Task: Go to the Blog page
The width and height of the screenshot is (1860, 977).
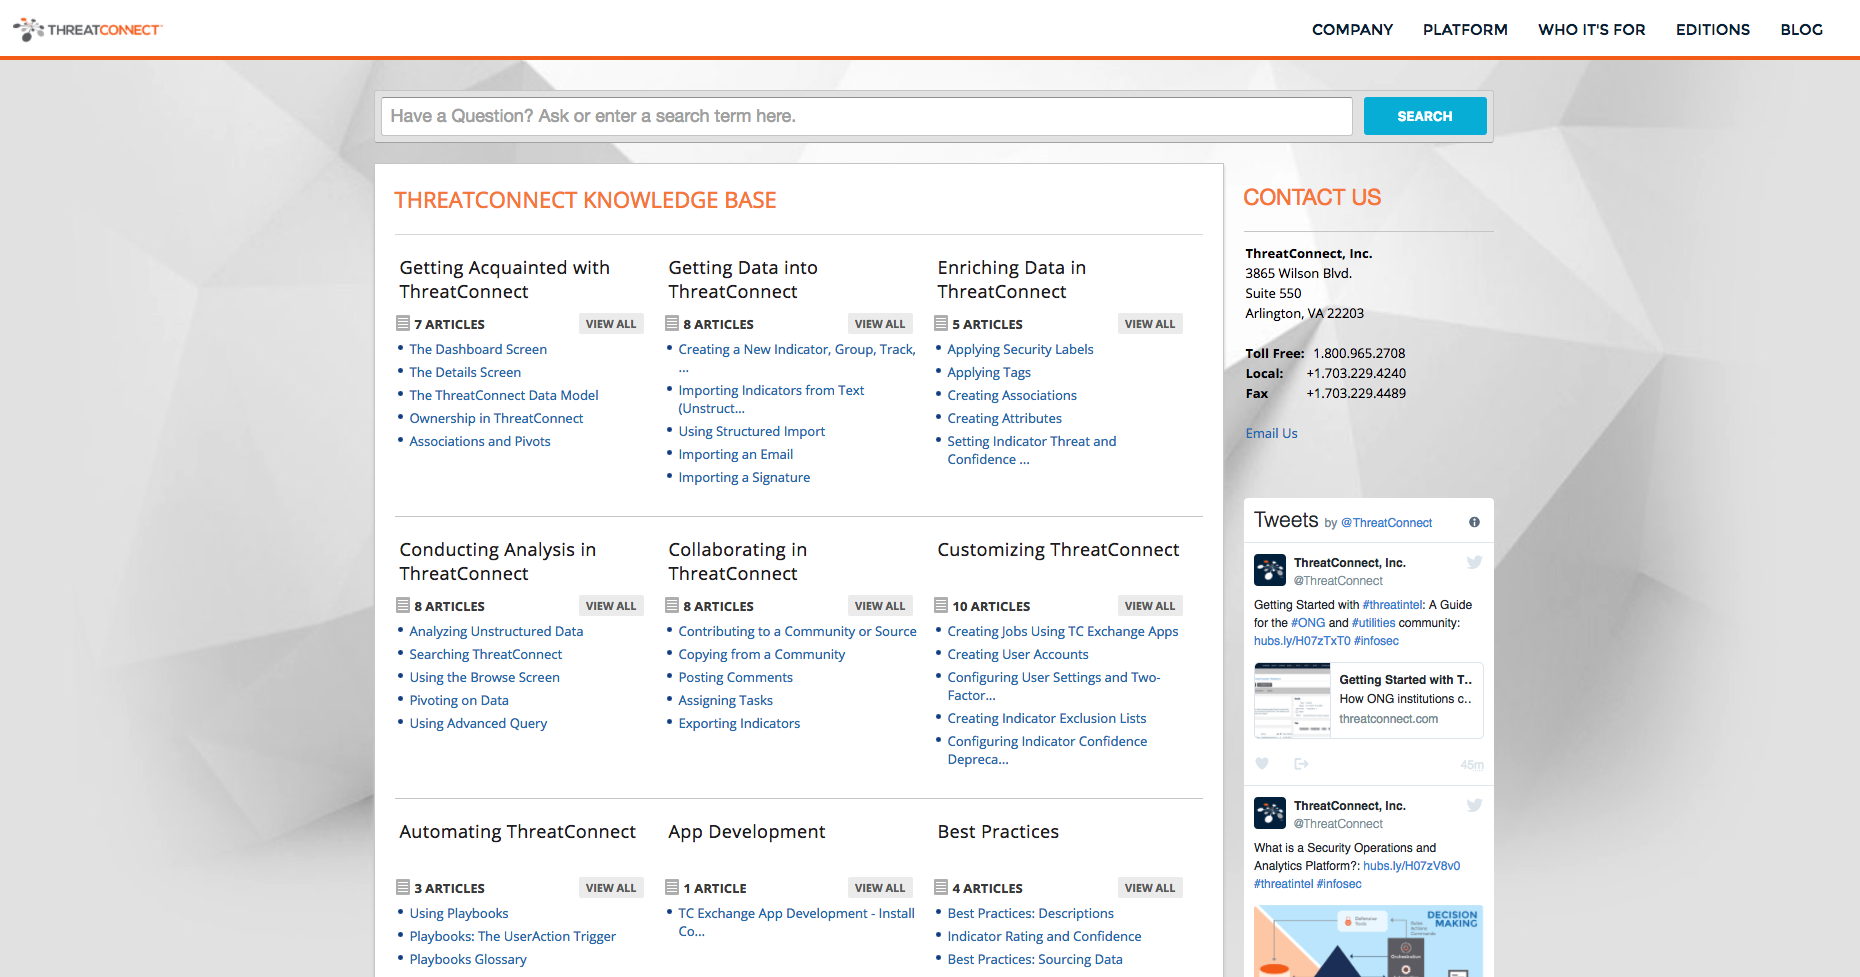Action: [x=1801, y=30]
